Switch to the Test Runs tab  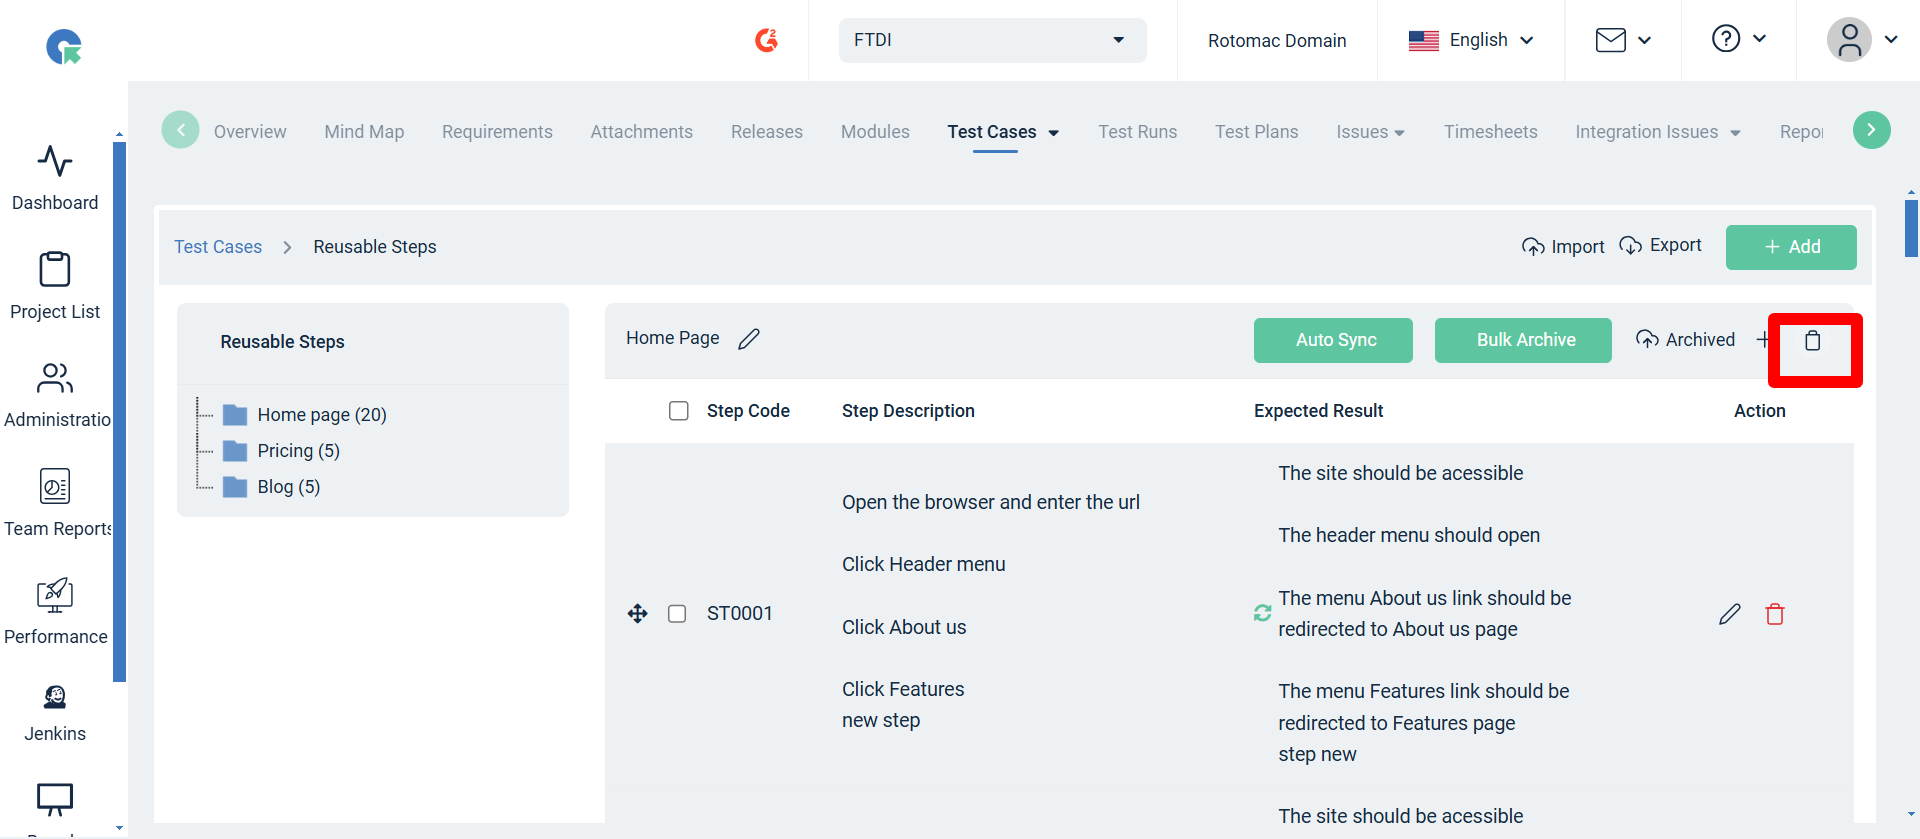1137,132
